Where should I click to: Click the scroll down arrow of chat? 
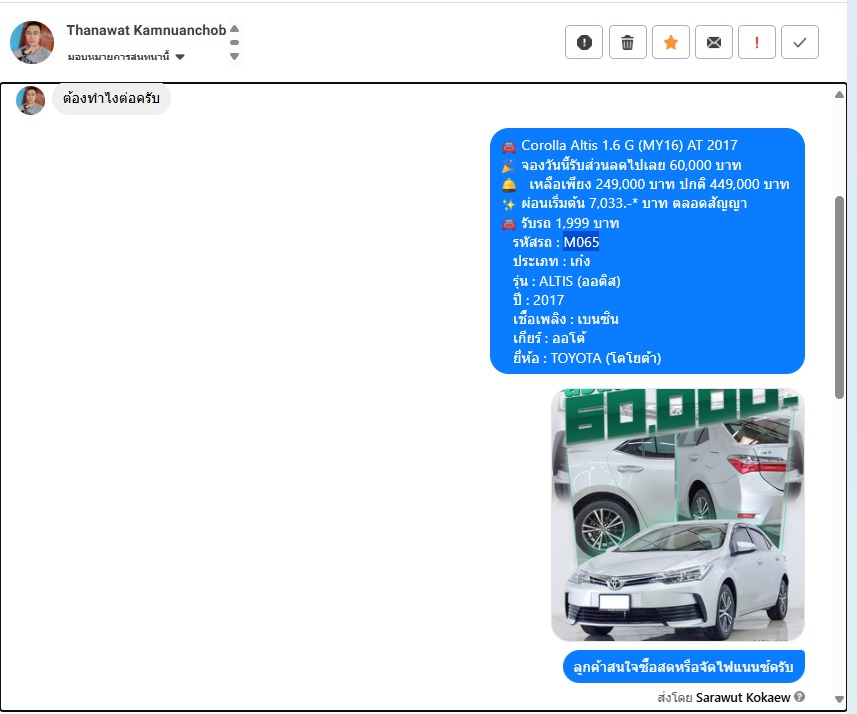pos(840,699)
